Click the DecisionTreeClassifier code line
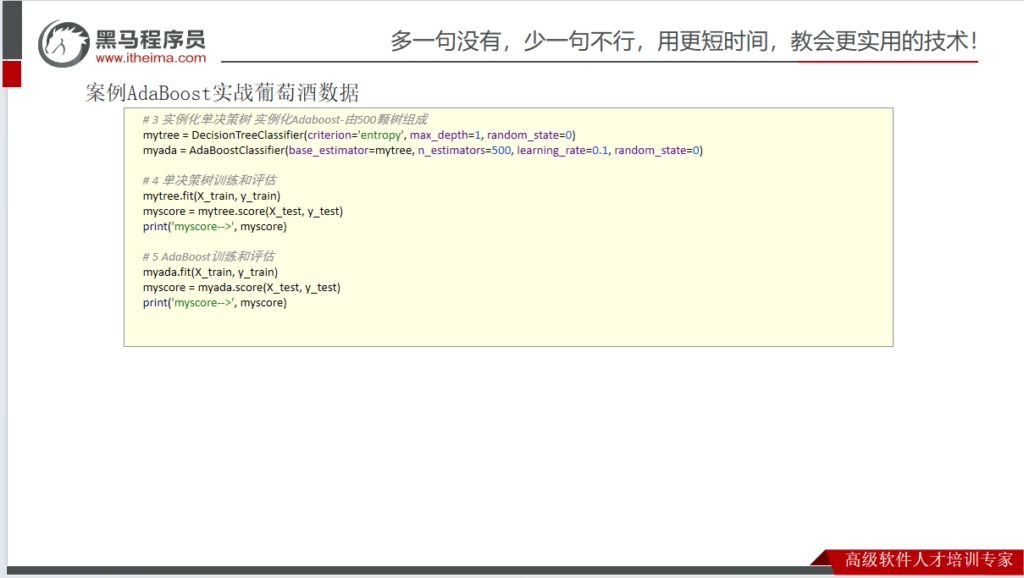Screen dimensions: 1024x578 pos(359,134)
